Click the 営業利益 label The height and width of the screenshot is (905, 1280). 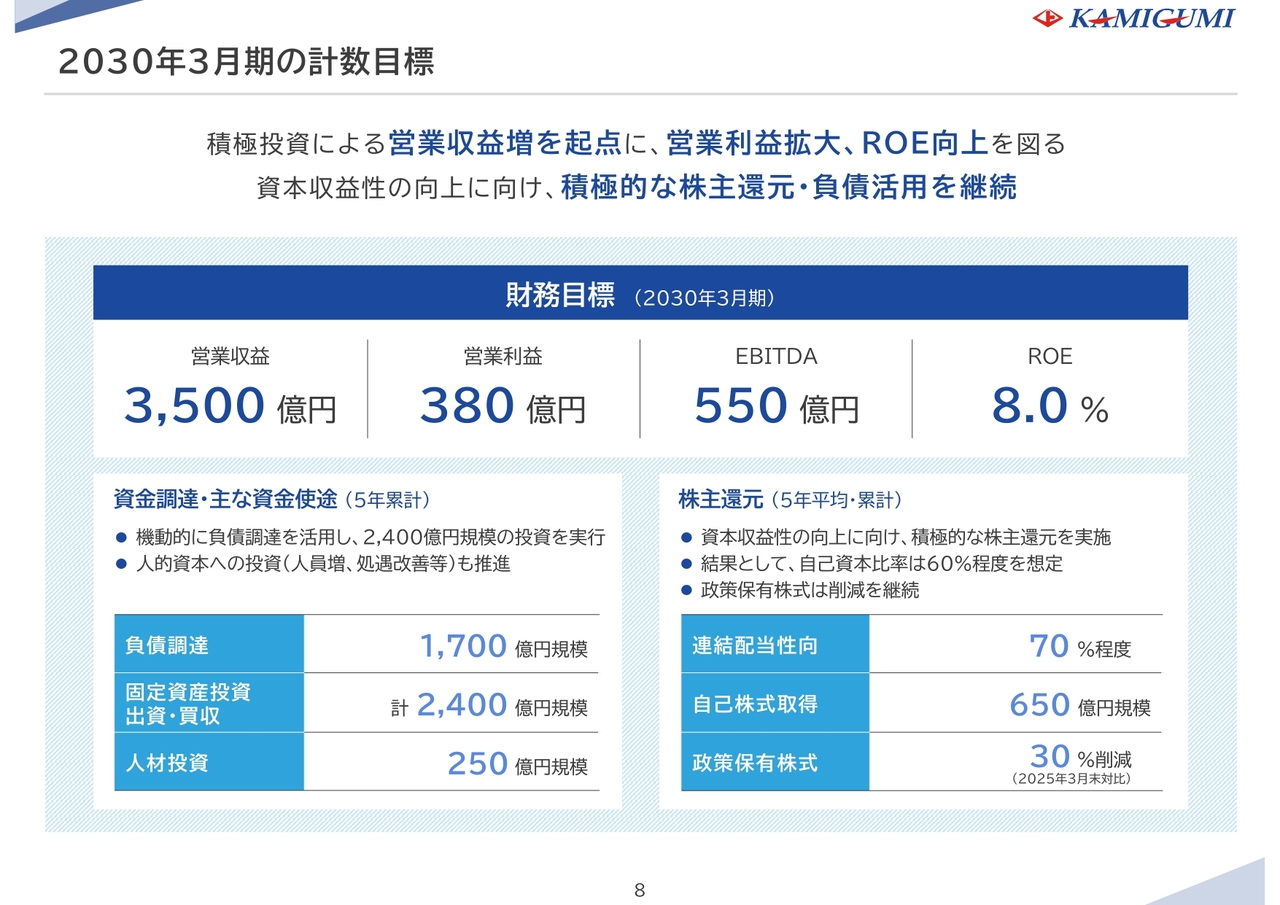click(503, 356)
